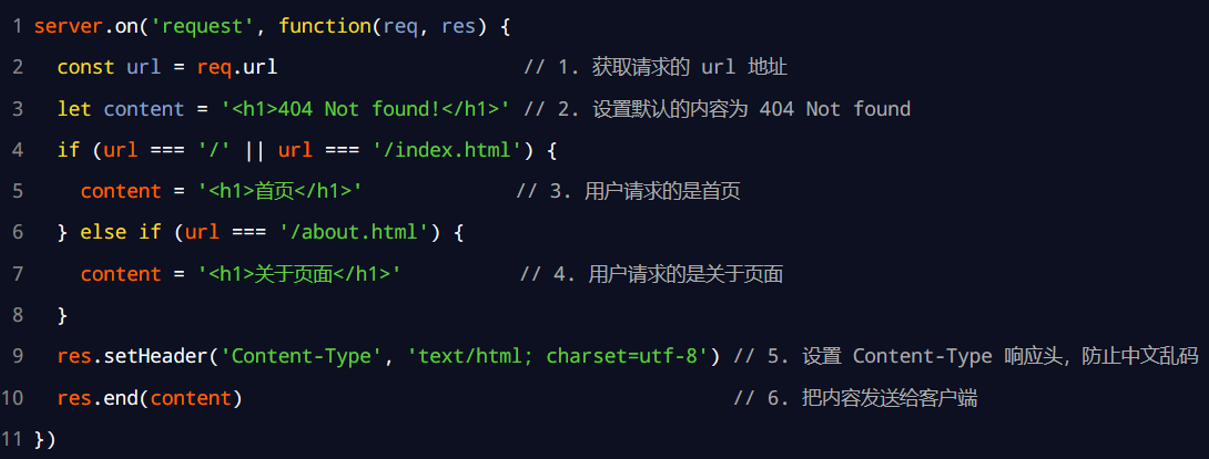
Task: Click the '<h1>关于页面</h1>' string
Action: pos(299,274)
